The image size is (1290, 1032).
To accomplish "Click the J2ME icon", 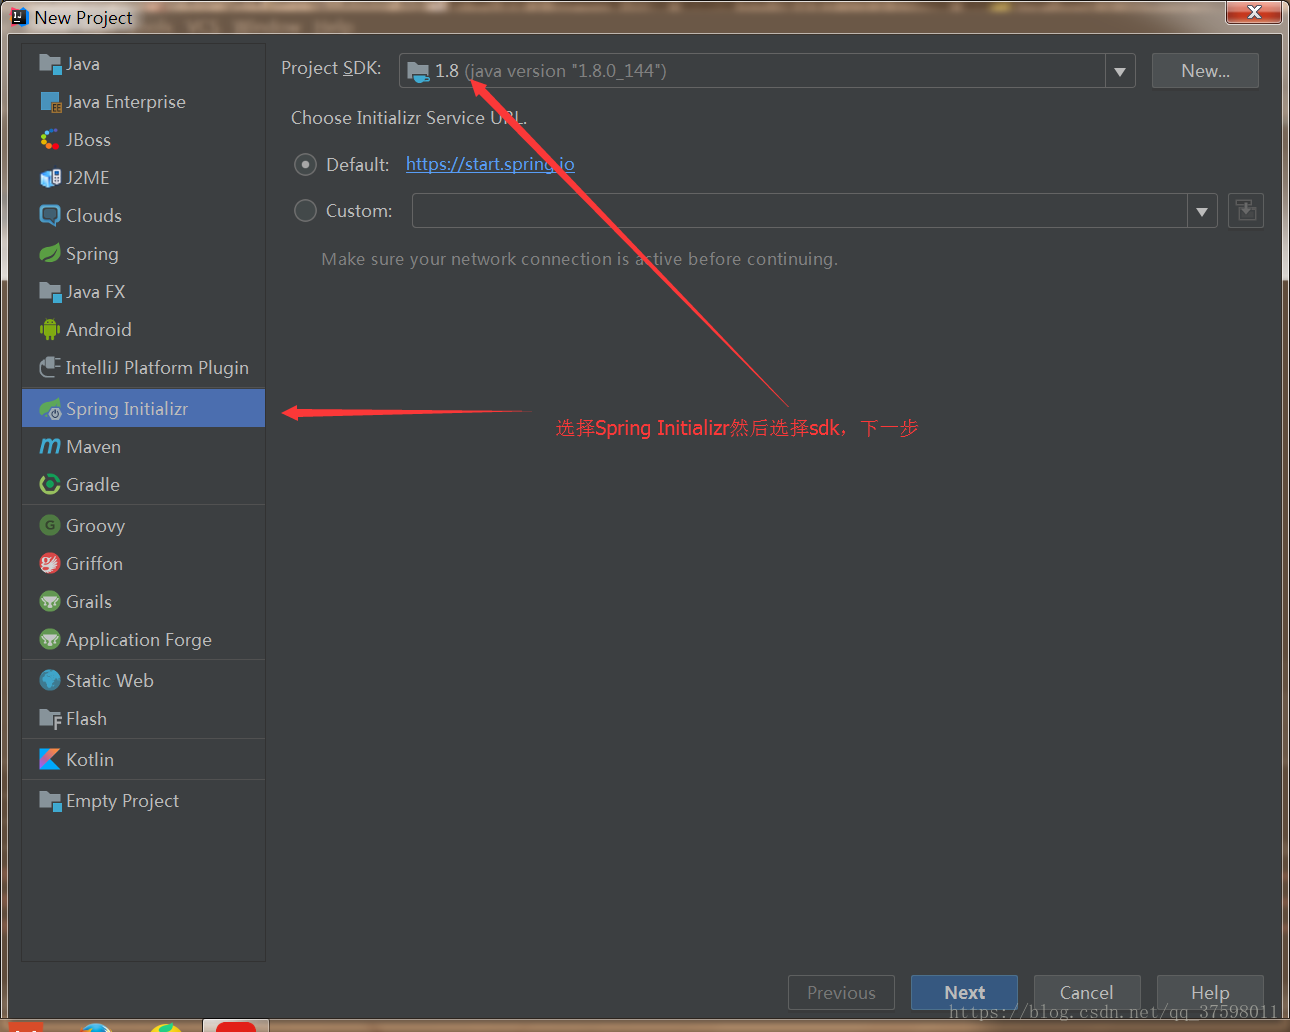I will tap(50, 178).
